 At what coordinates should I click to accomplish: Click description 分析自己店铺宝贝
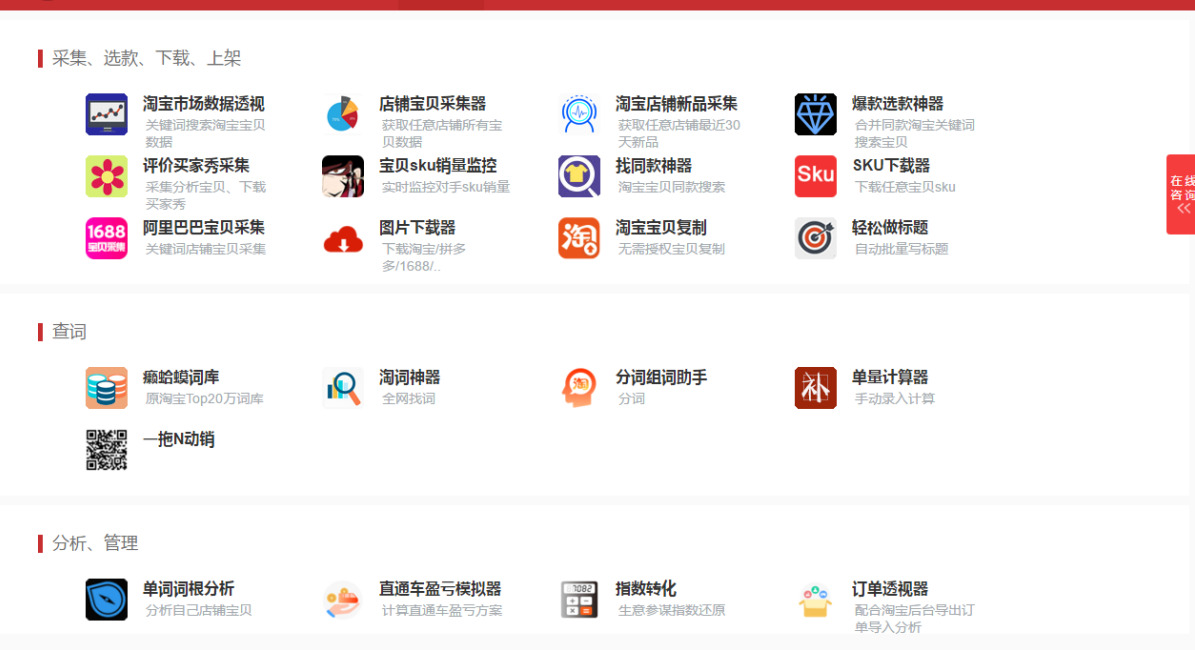click(198, 610)
